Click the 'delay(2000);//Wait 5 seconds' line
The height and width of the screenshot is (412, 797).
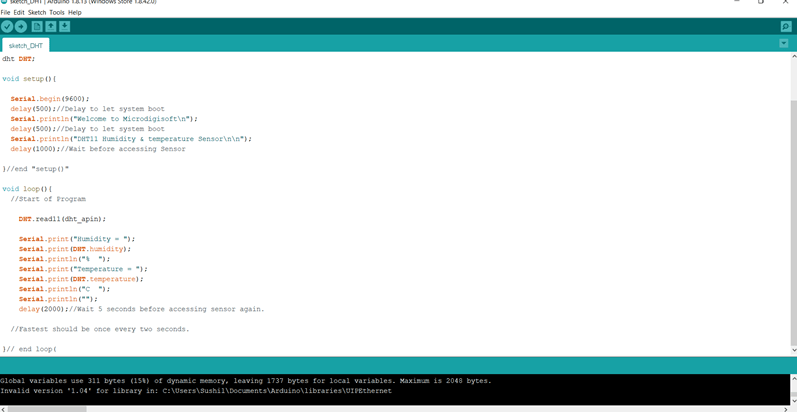(142, 309)
